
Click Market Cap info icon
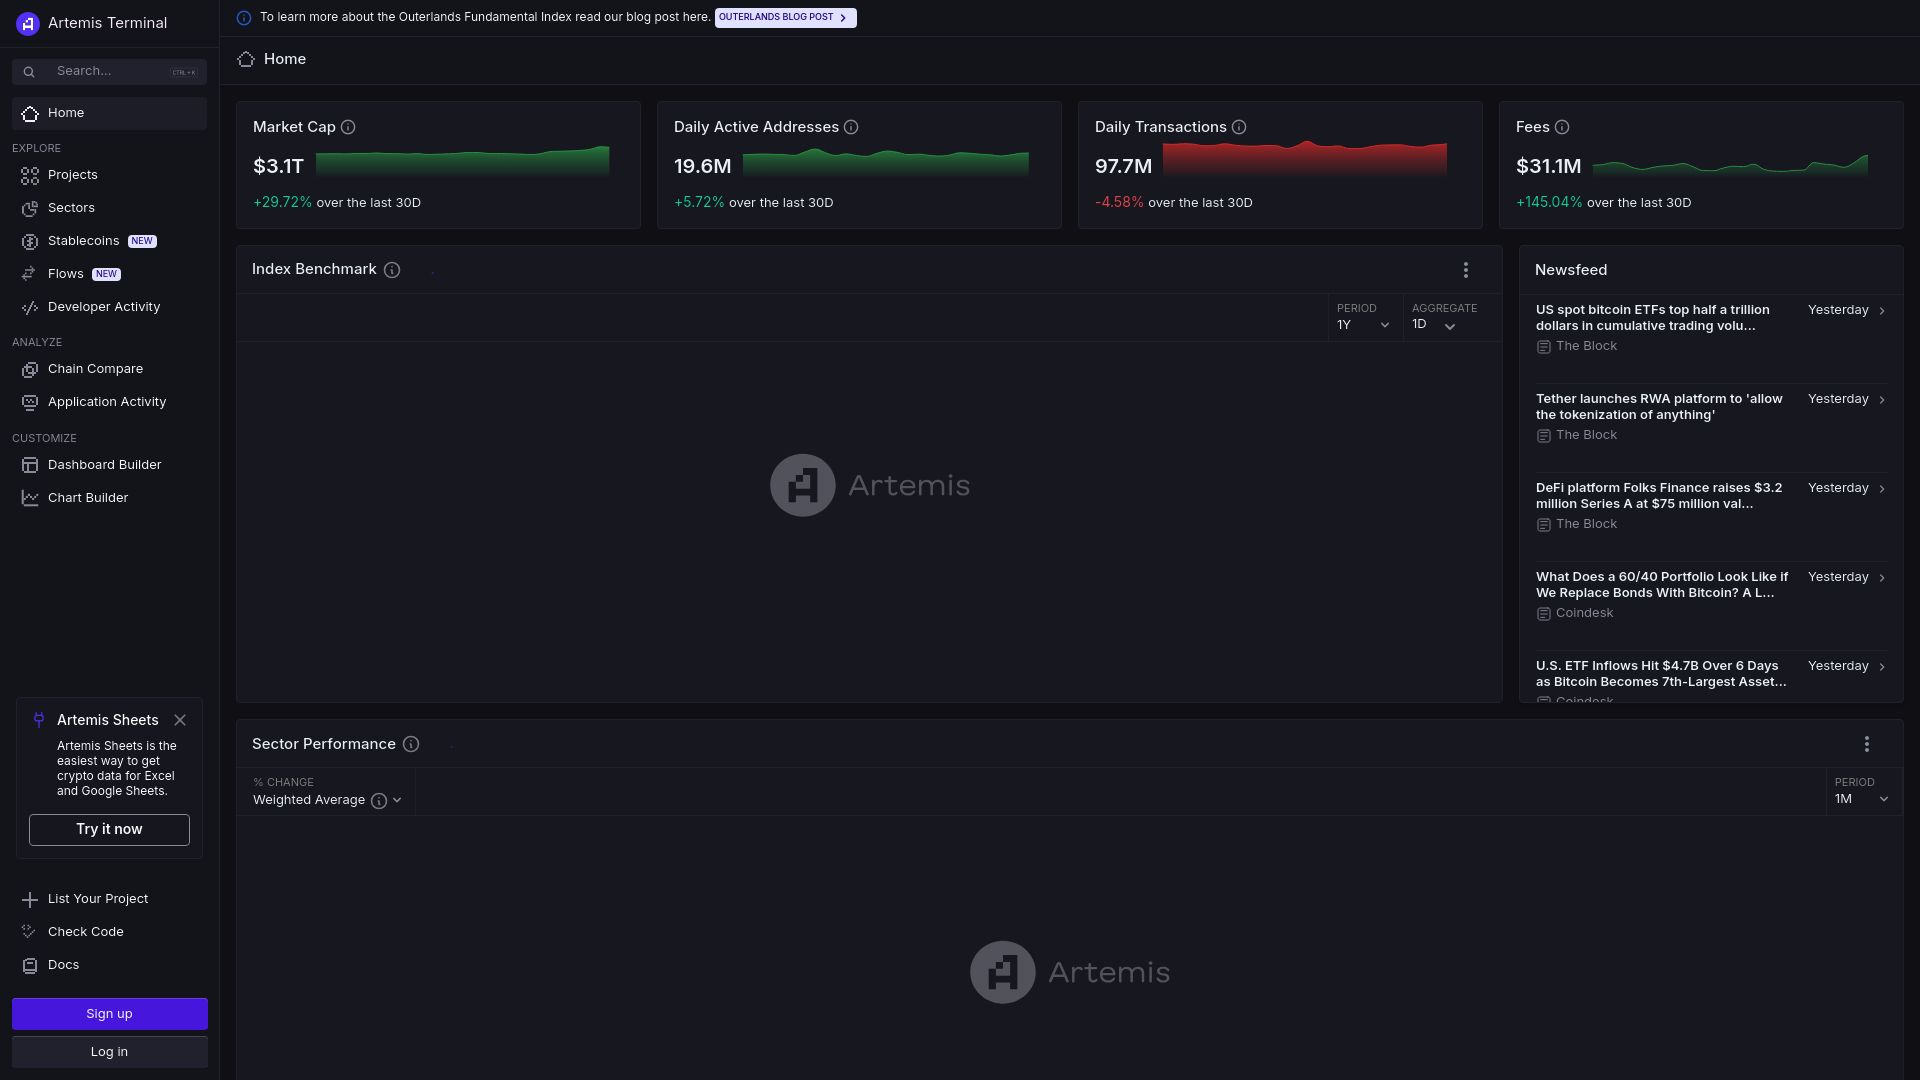(x=348, y=127)
